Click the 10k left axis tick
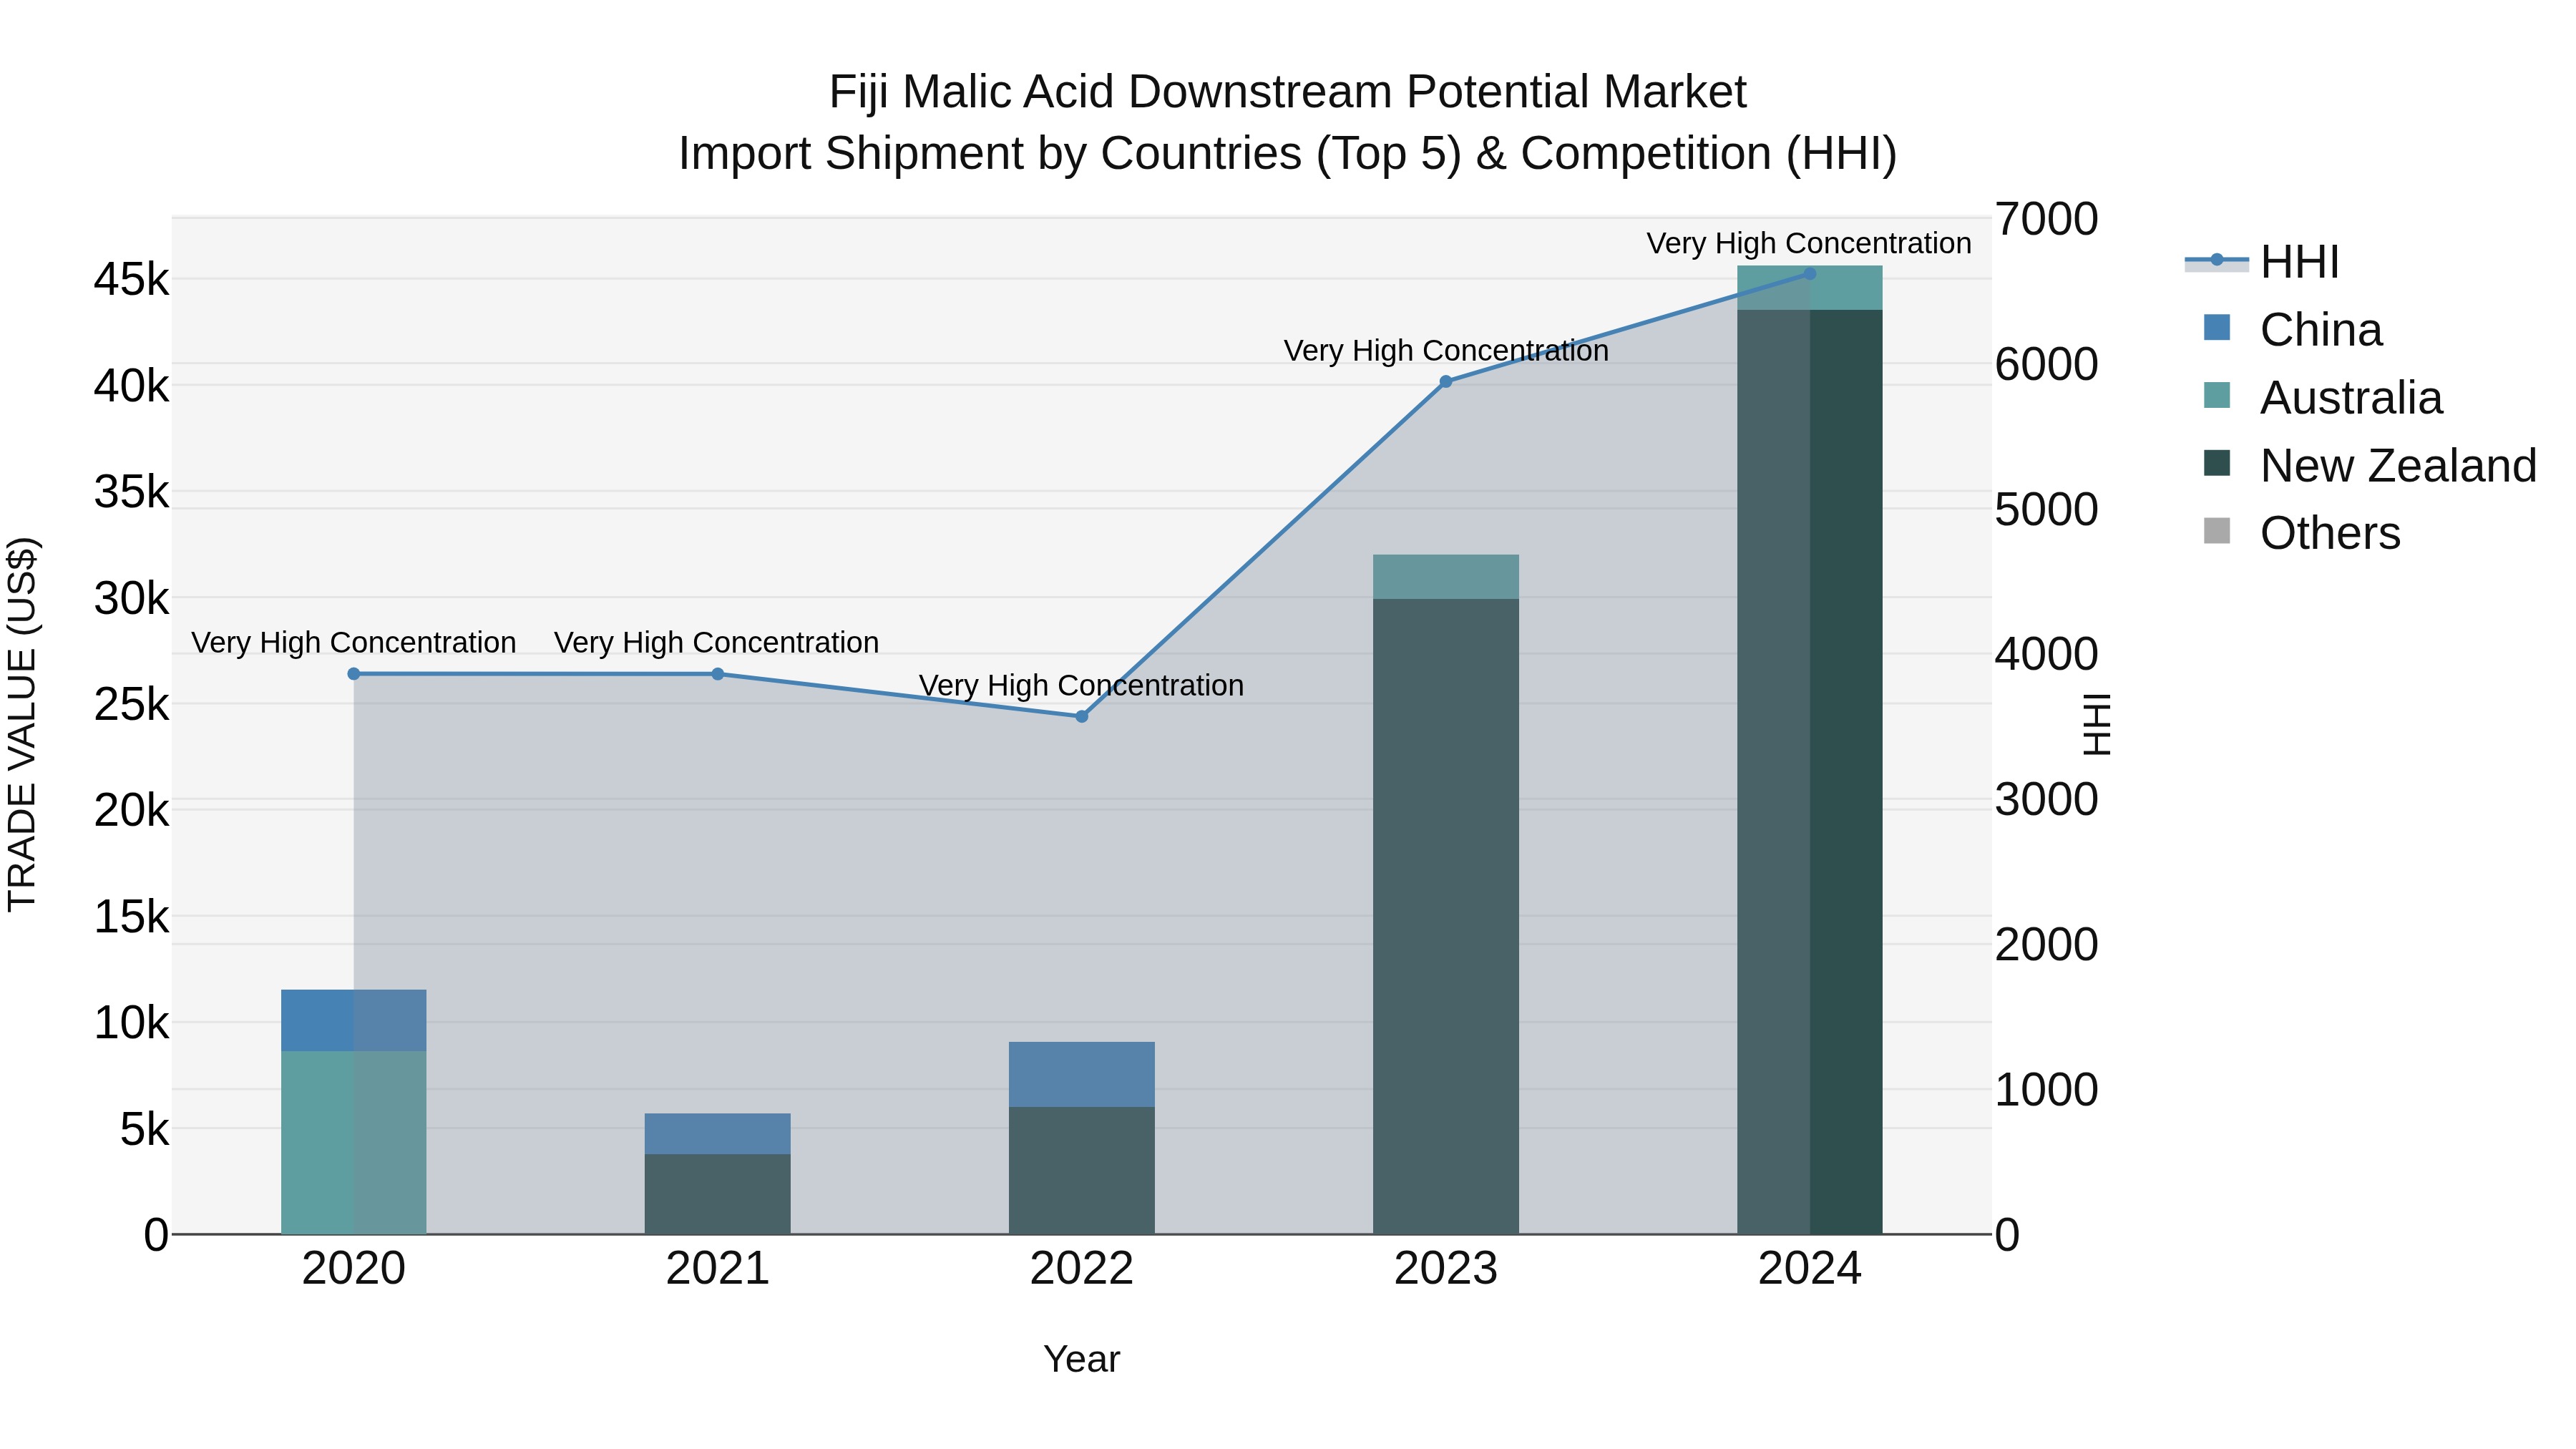 [132, 1023]
